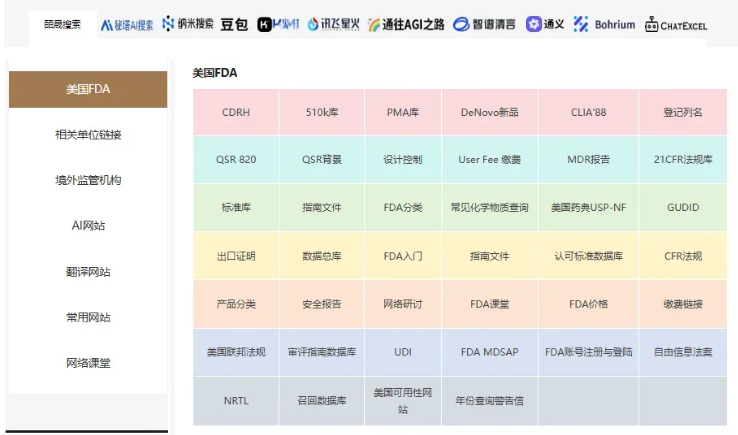Open the 设计控制 cell
The image size is (738, 435).
pyautogui.click(x=403, y=160)
